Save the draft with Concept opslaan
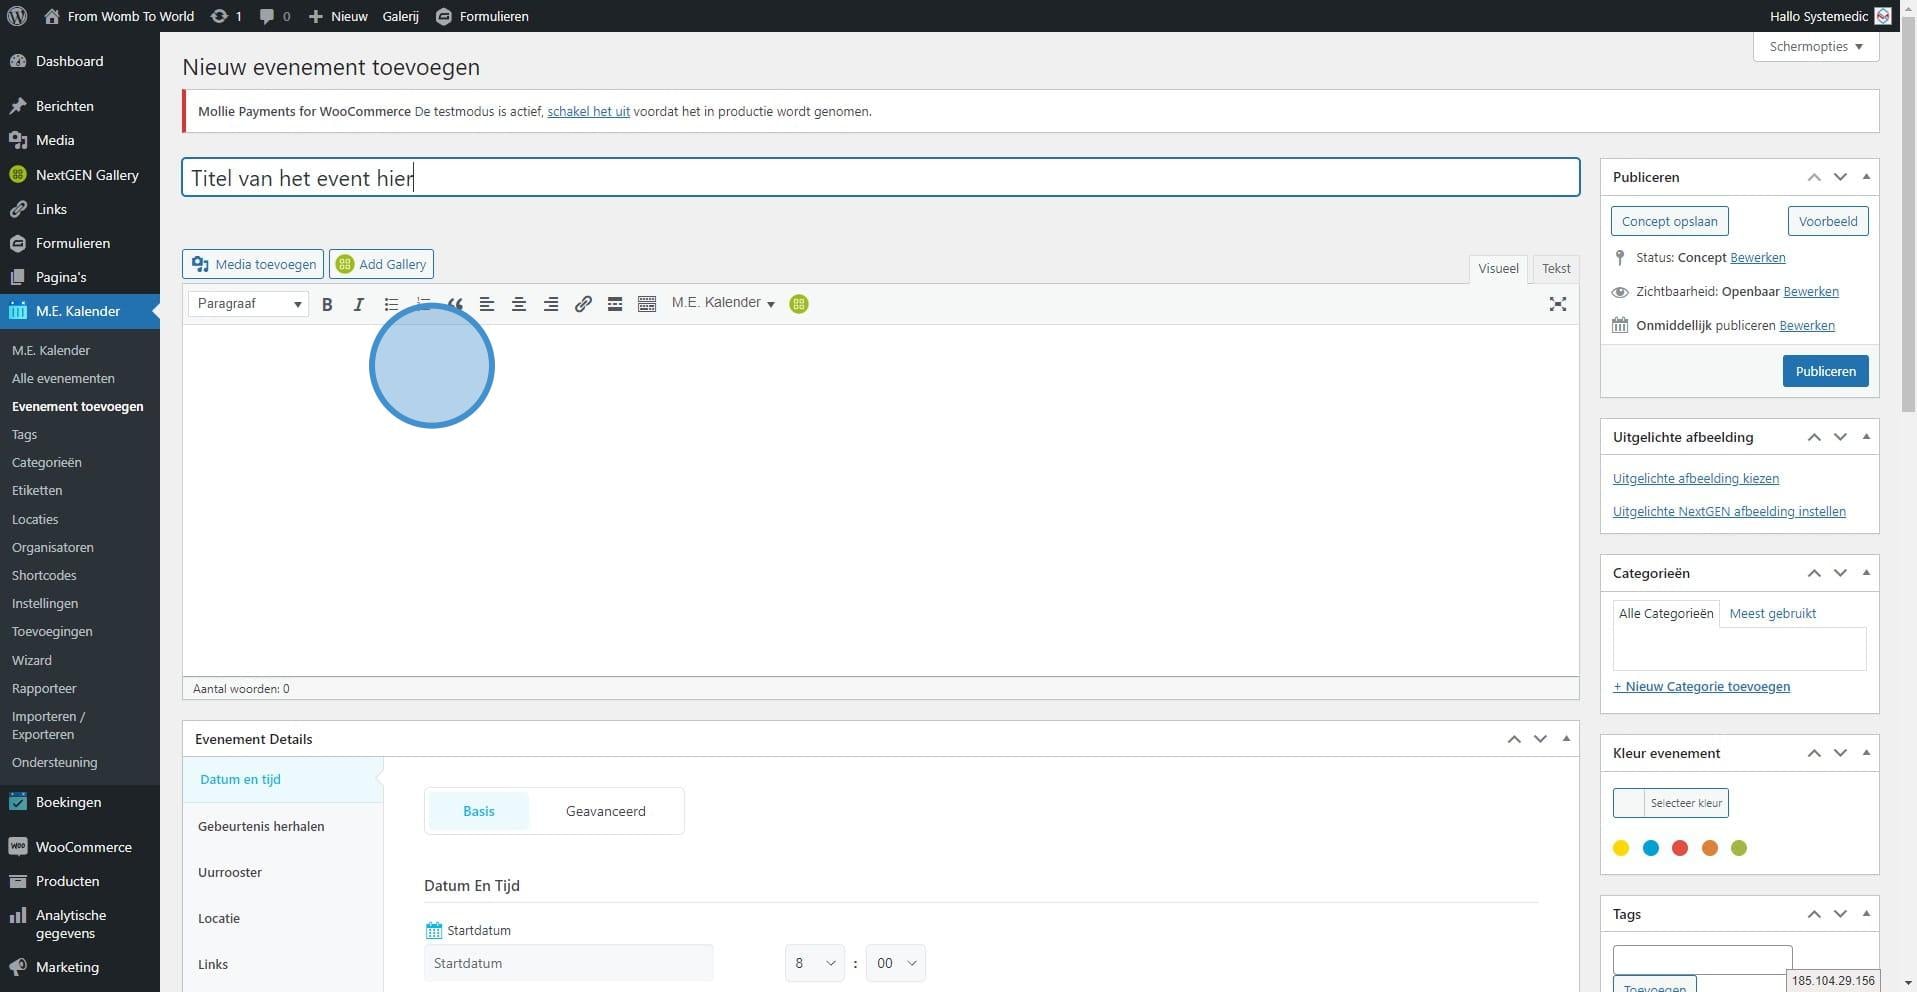 (1669, 221)
